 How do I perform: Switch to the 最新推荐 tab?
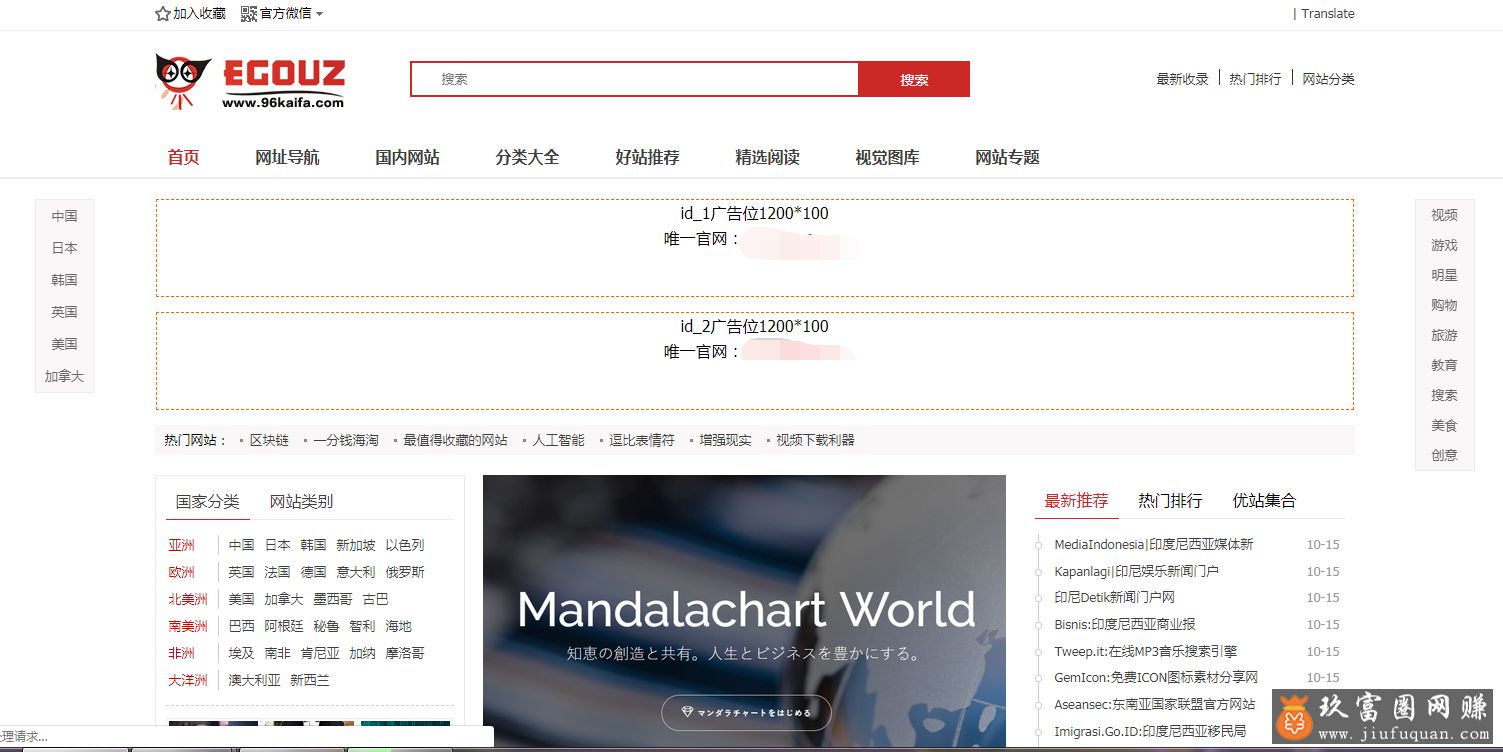(x=1077, y=501)
